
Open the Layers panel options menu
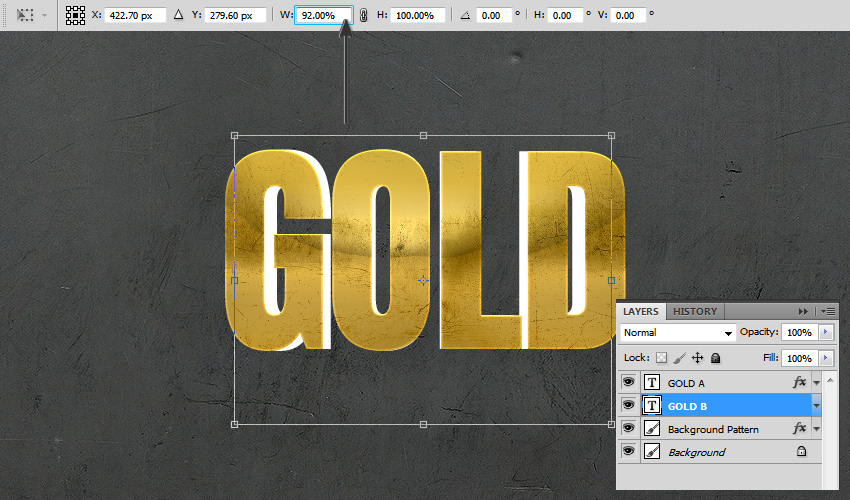point(828,311)
